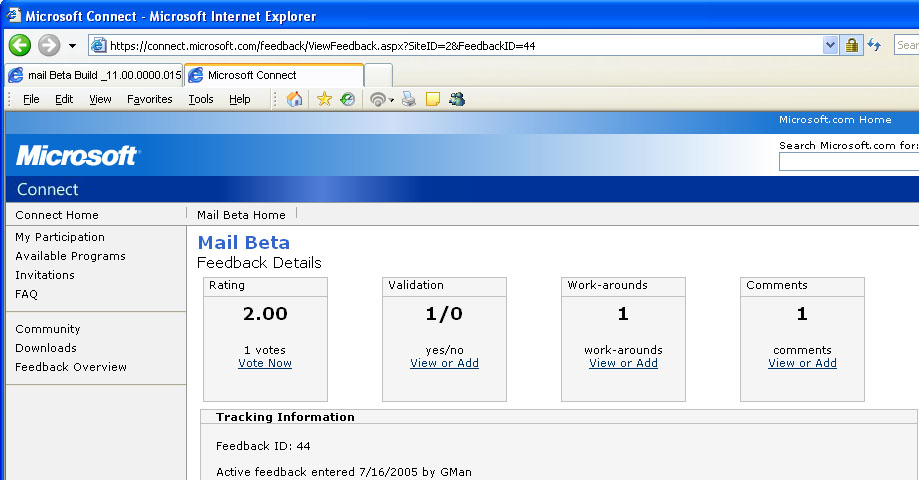Click the Feeds broadcast icon
Image resolution: width=919 pixels, height=480 pixels.
(378, 100)
